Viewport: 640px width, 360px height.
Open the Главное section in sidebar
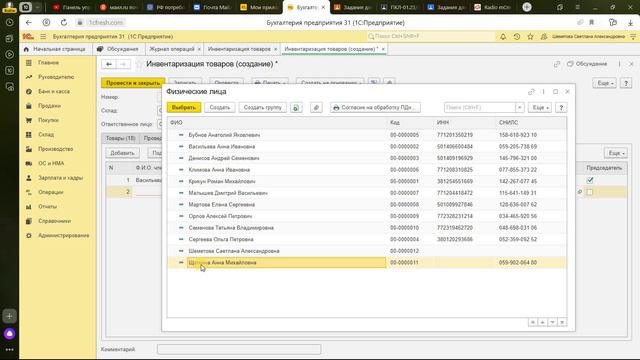coord(48,62)
